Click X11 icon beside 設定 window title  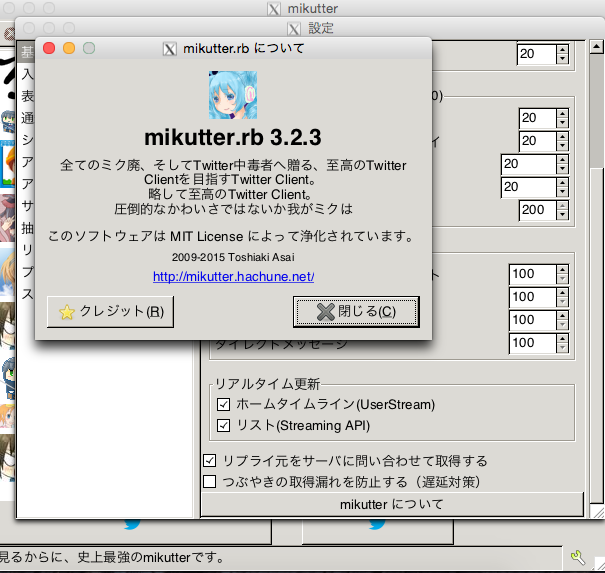294,29
